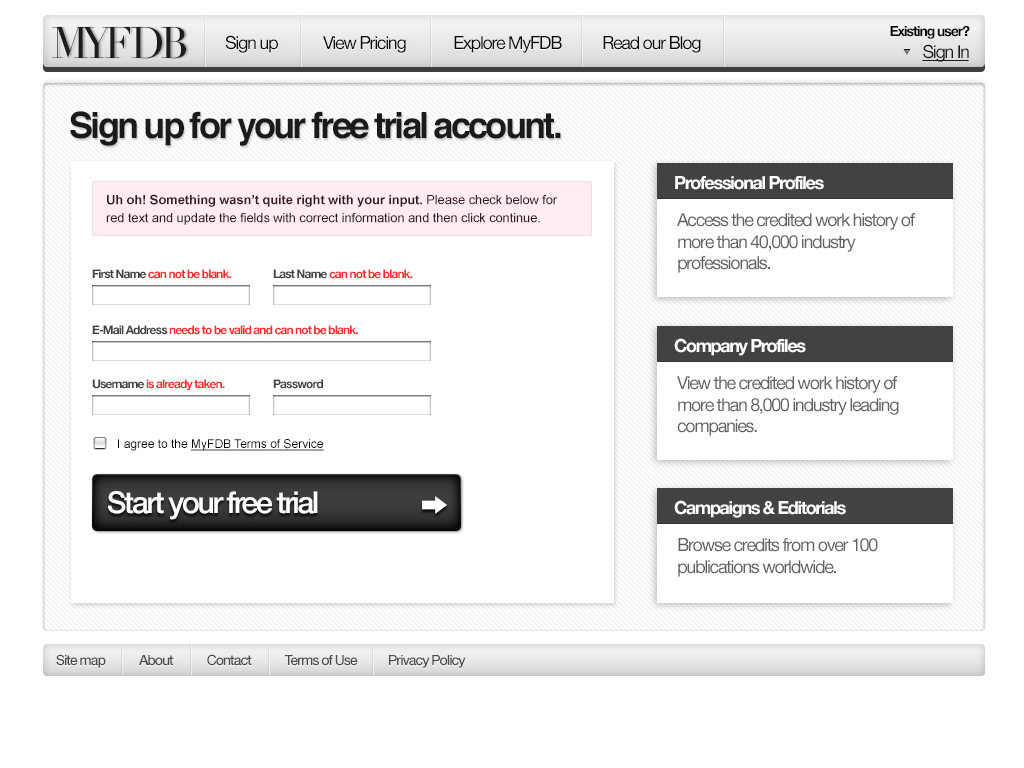Open Explore MyFDB in navigation
The image size is (1024, 768).
point(507,43)
